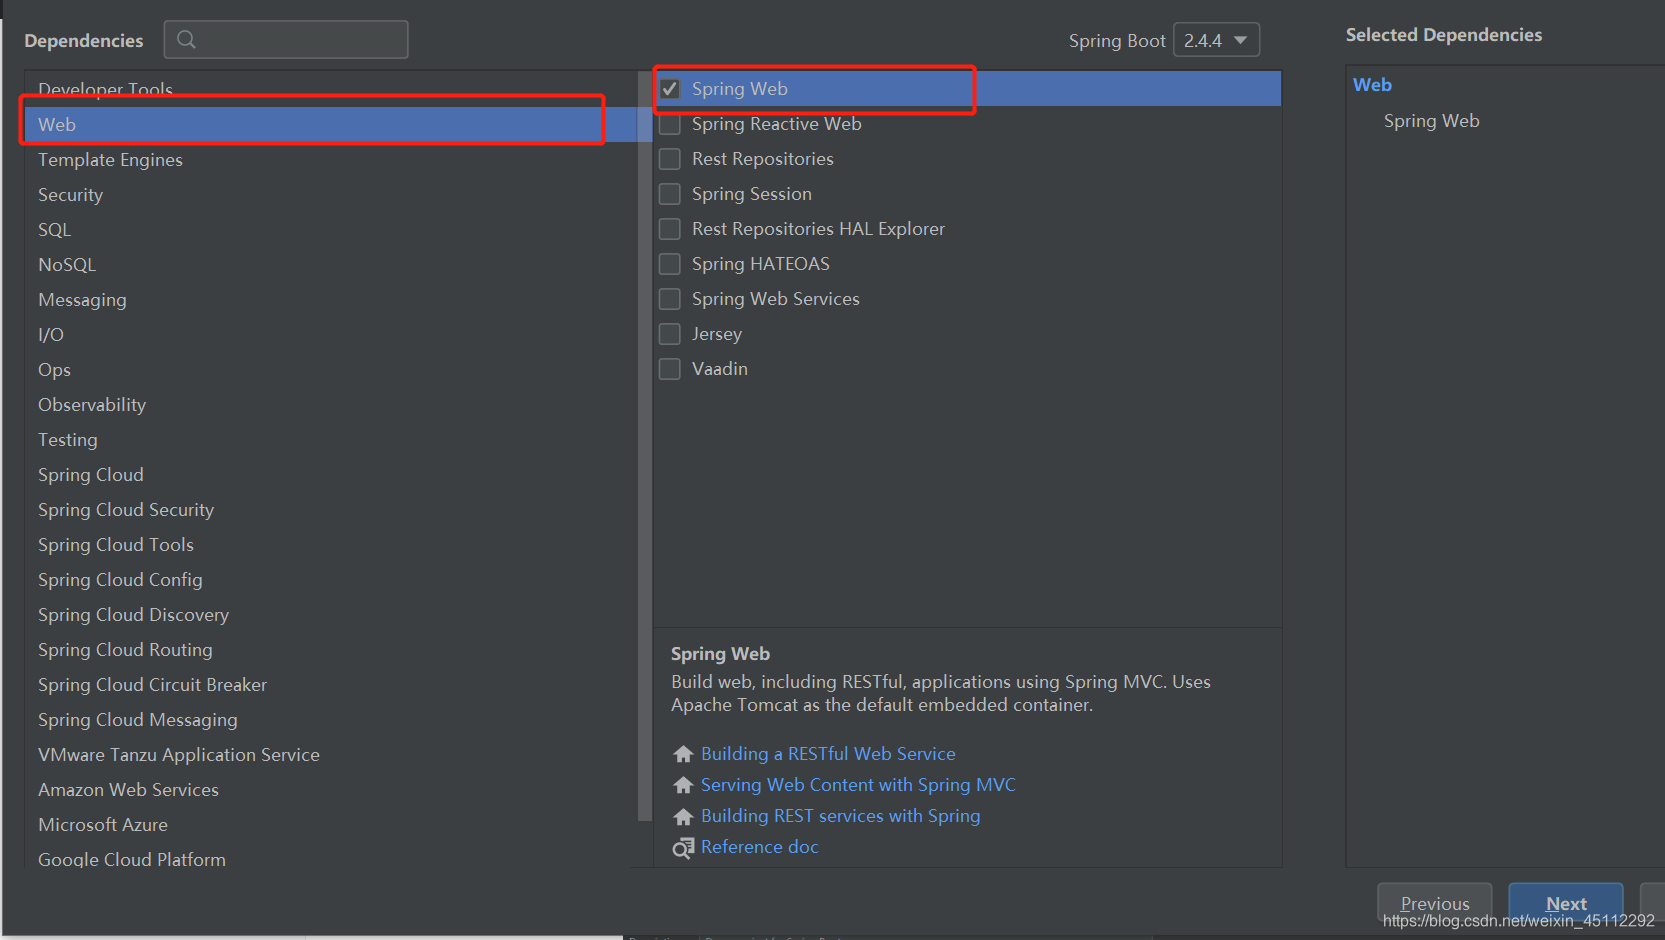This screenshot has width=1665, height=940.
Task: Enable Rest Repositories HAL Explorer checkbox
Action: pos(670,229)
